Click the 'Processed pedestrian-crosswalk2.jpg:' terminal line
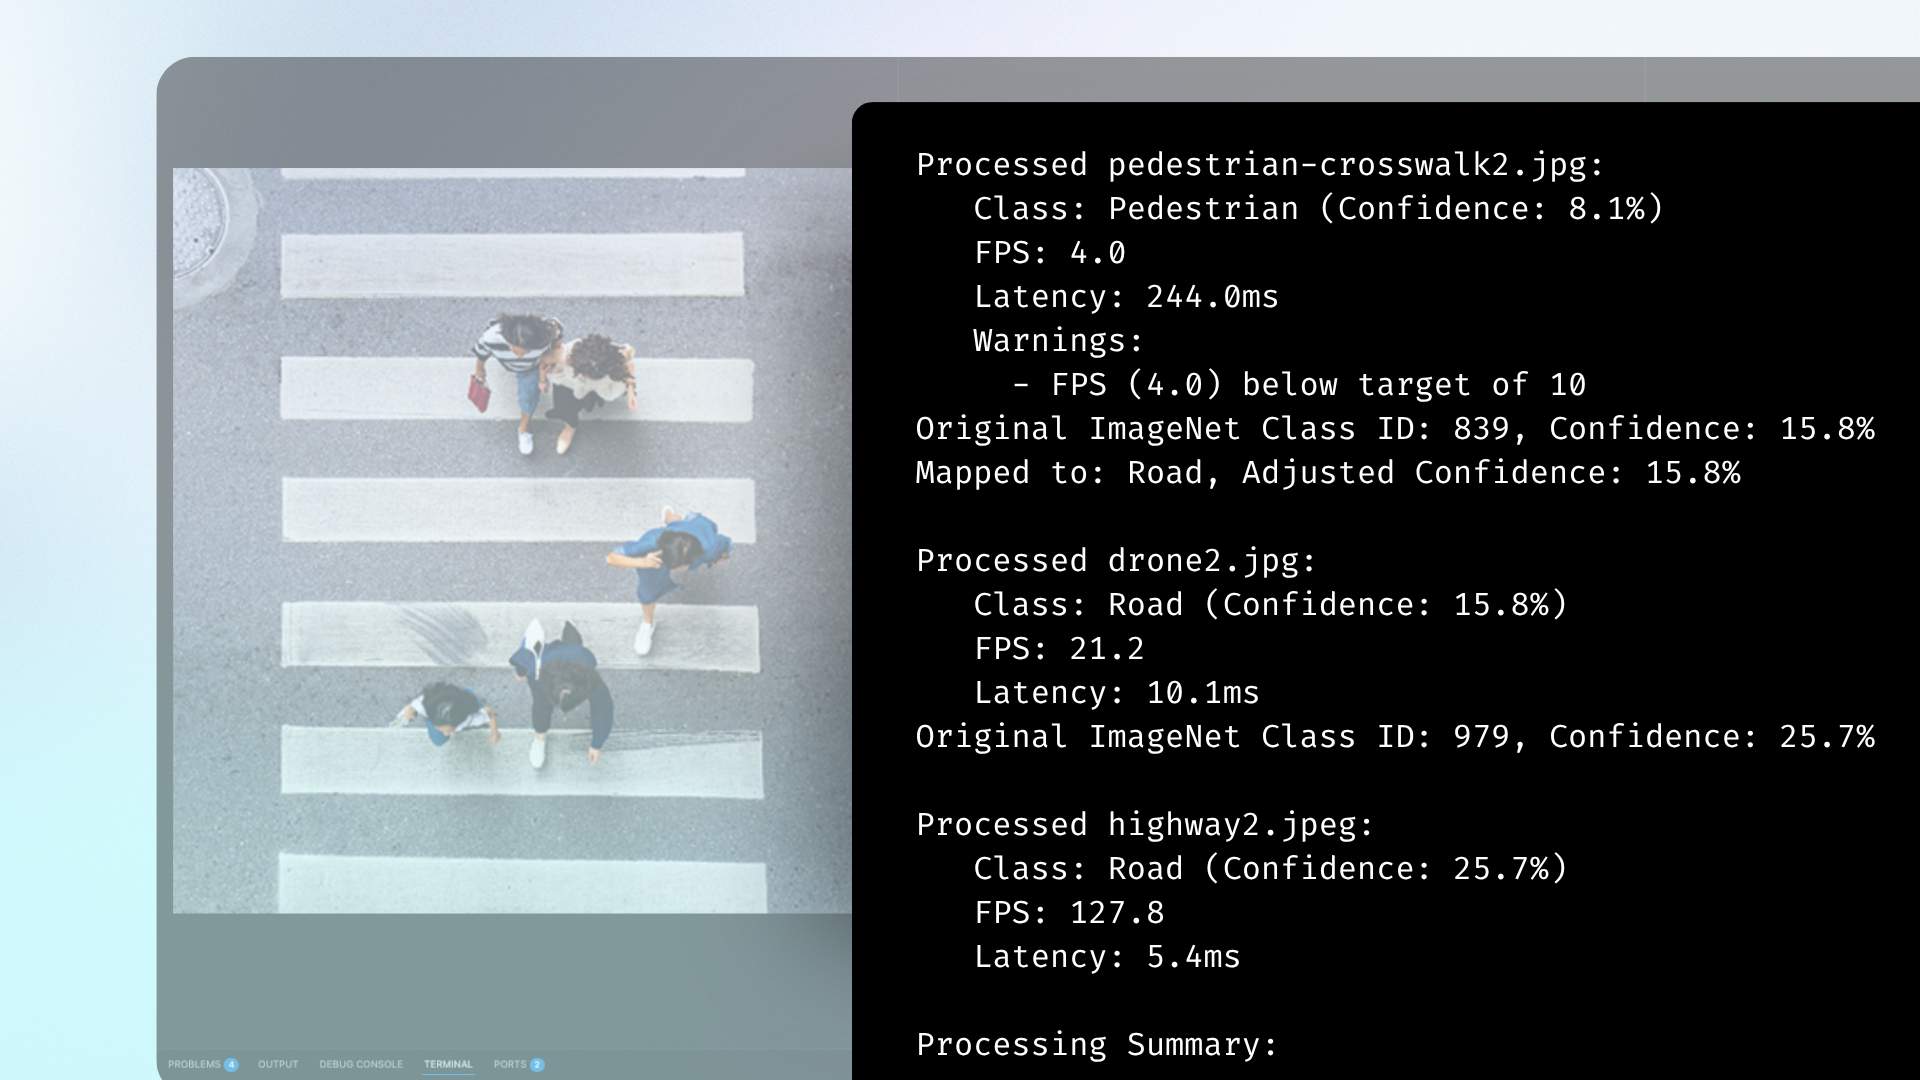This screenshot has width=1920, height=1080. (1260, 165)
